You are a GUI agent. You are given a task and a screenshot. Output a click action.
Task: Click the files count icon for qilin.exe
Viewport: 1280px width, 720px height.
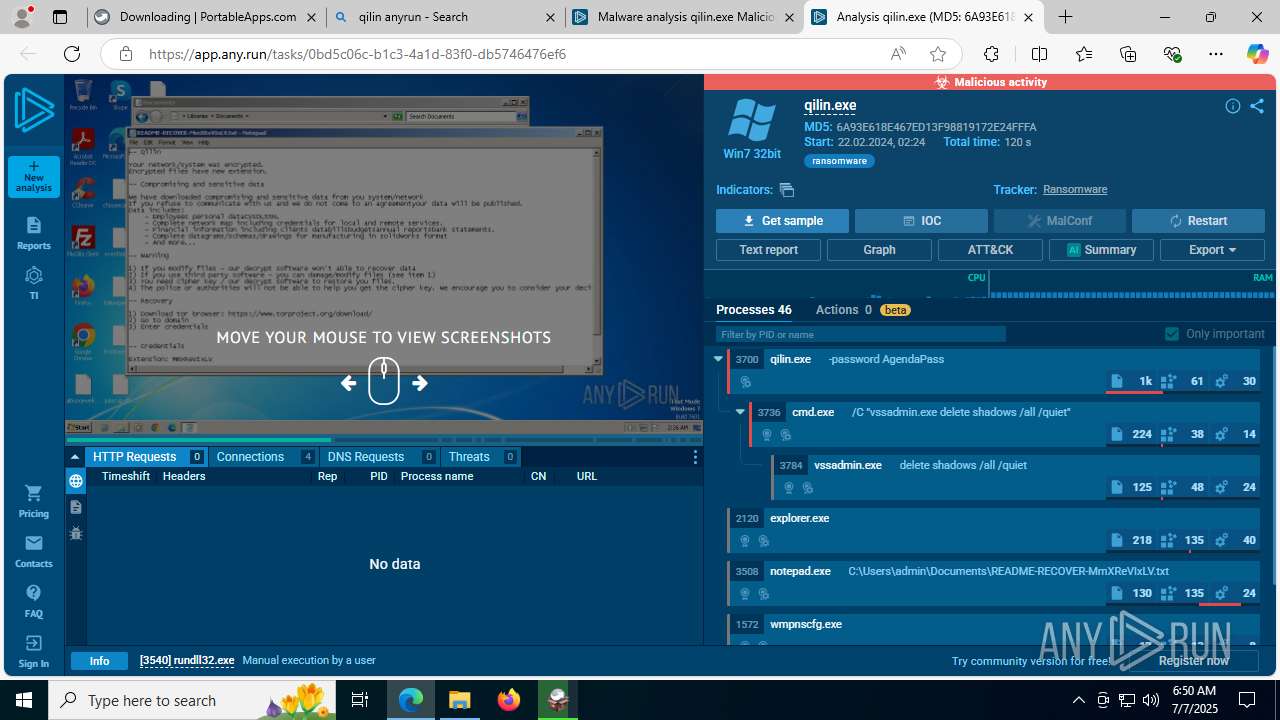[1117, 381]
